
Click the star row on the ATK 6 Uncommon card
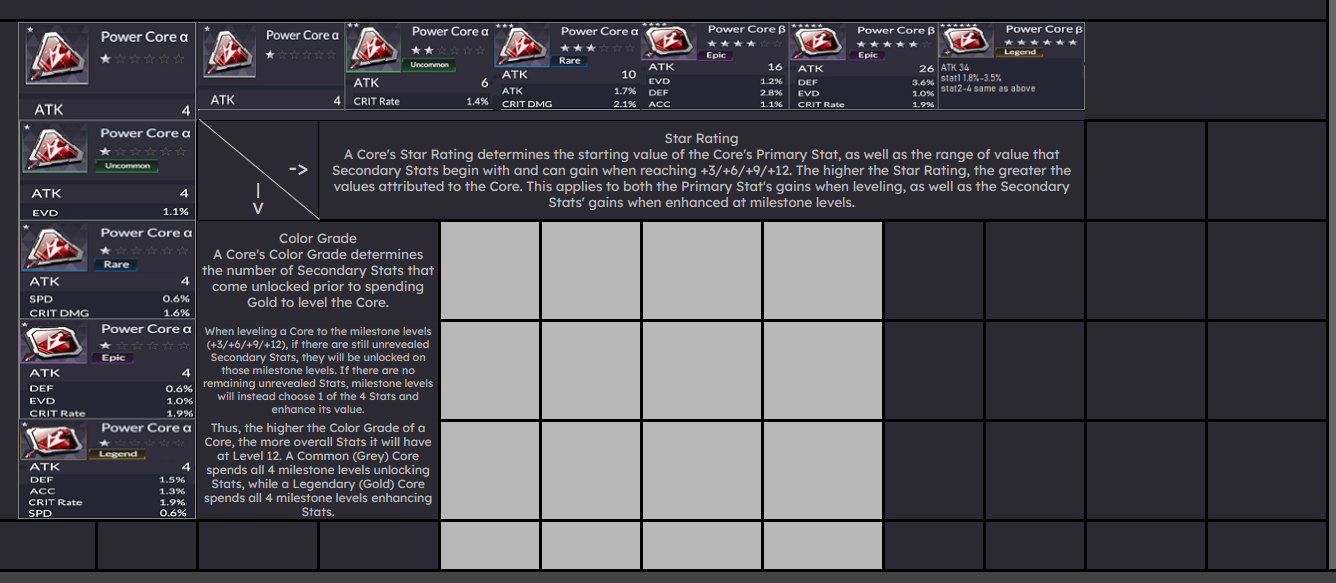click(450, 49)
